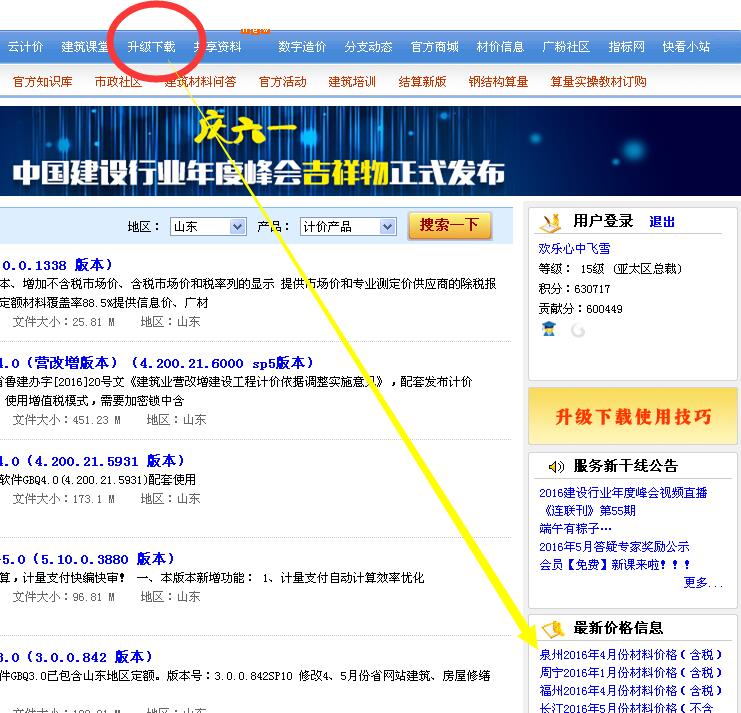The image size is (741, 713).
Task: Open the 结算新版 sub-nav link
Action: click(x=422, y=82)
